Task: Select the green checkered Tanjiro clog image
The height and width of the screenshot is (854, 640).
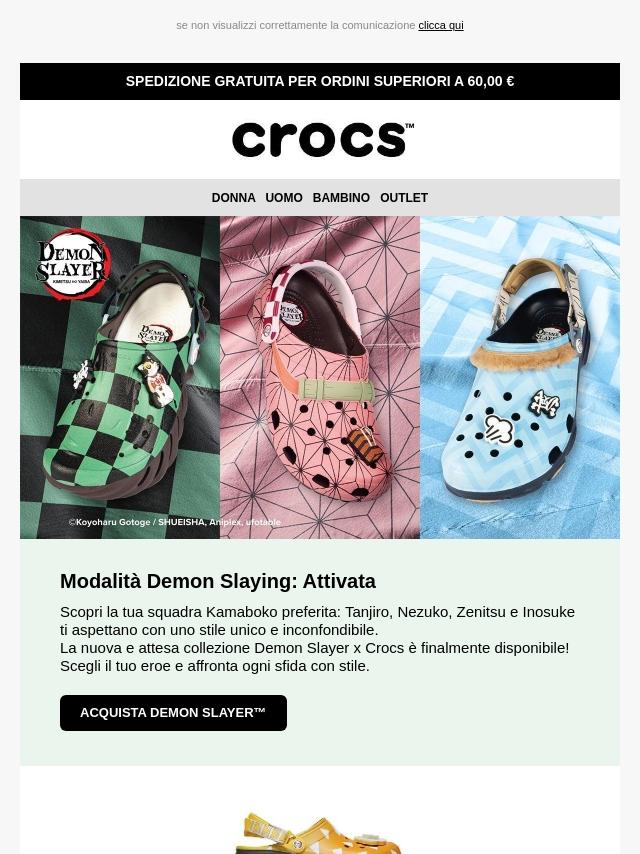Action: [x=120, y=377]
